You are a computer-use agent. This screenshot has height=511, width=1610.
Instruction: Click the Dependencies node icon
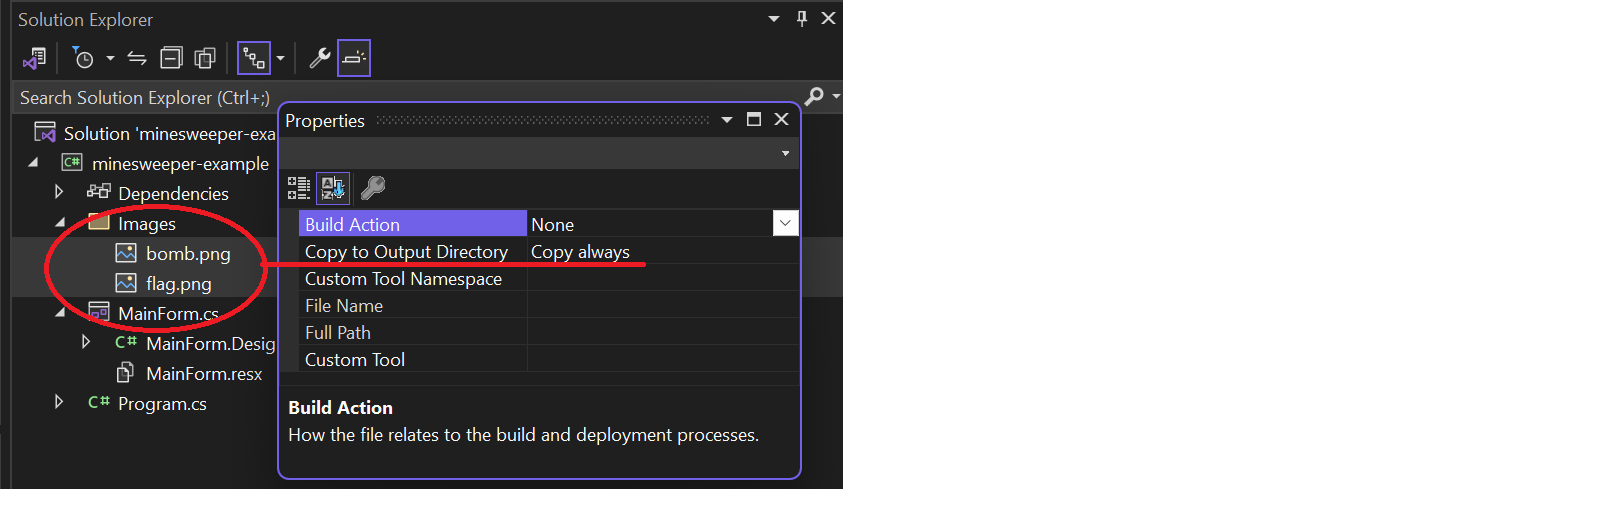(x=98, y=191)
